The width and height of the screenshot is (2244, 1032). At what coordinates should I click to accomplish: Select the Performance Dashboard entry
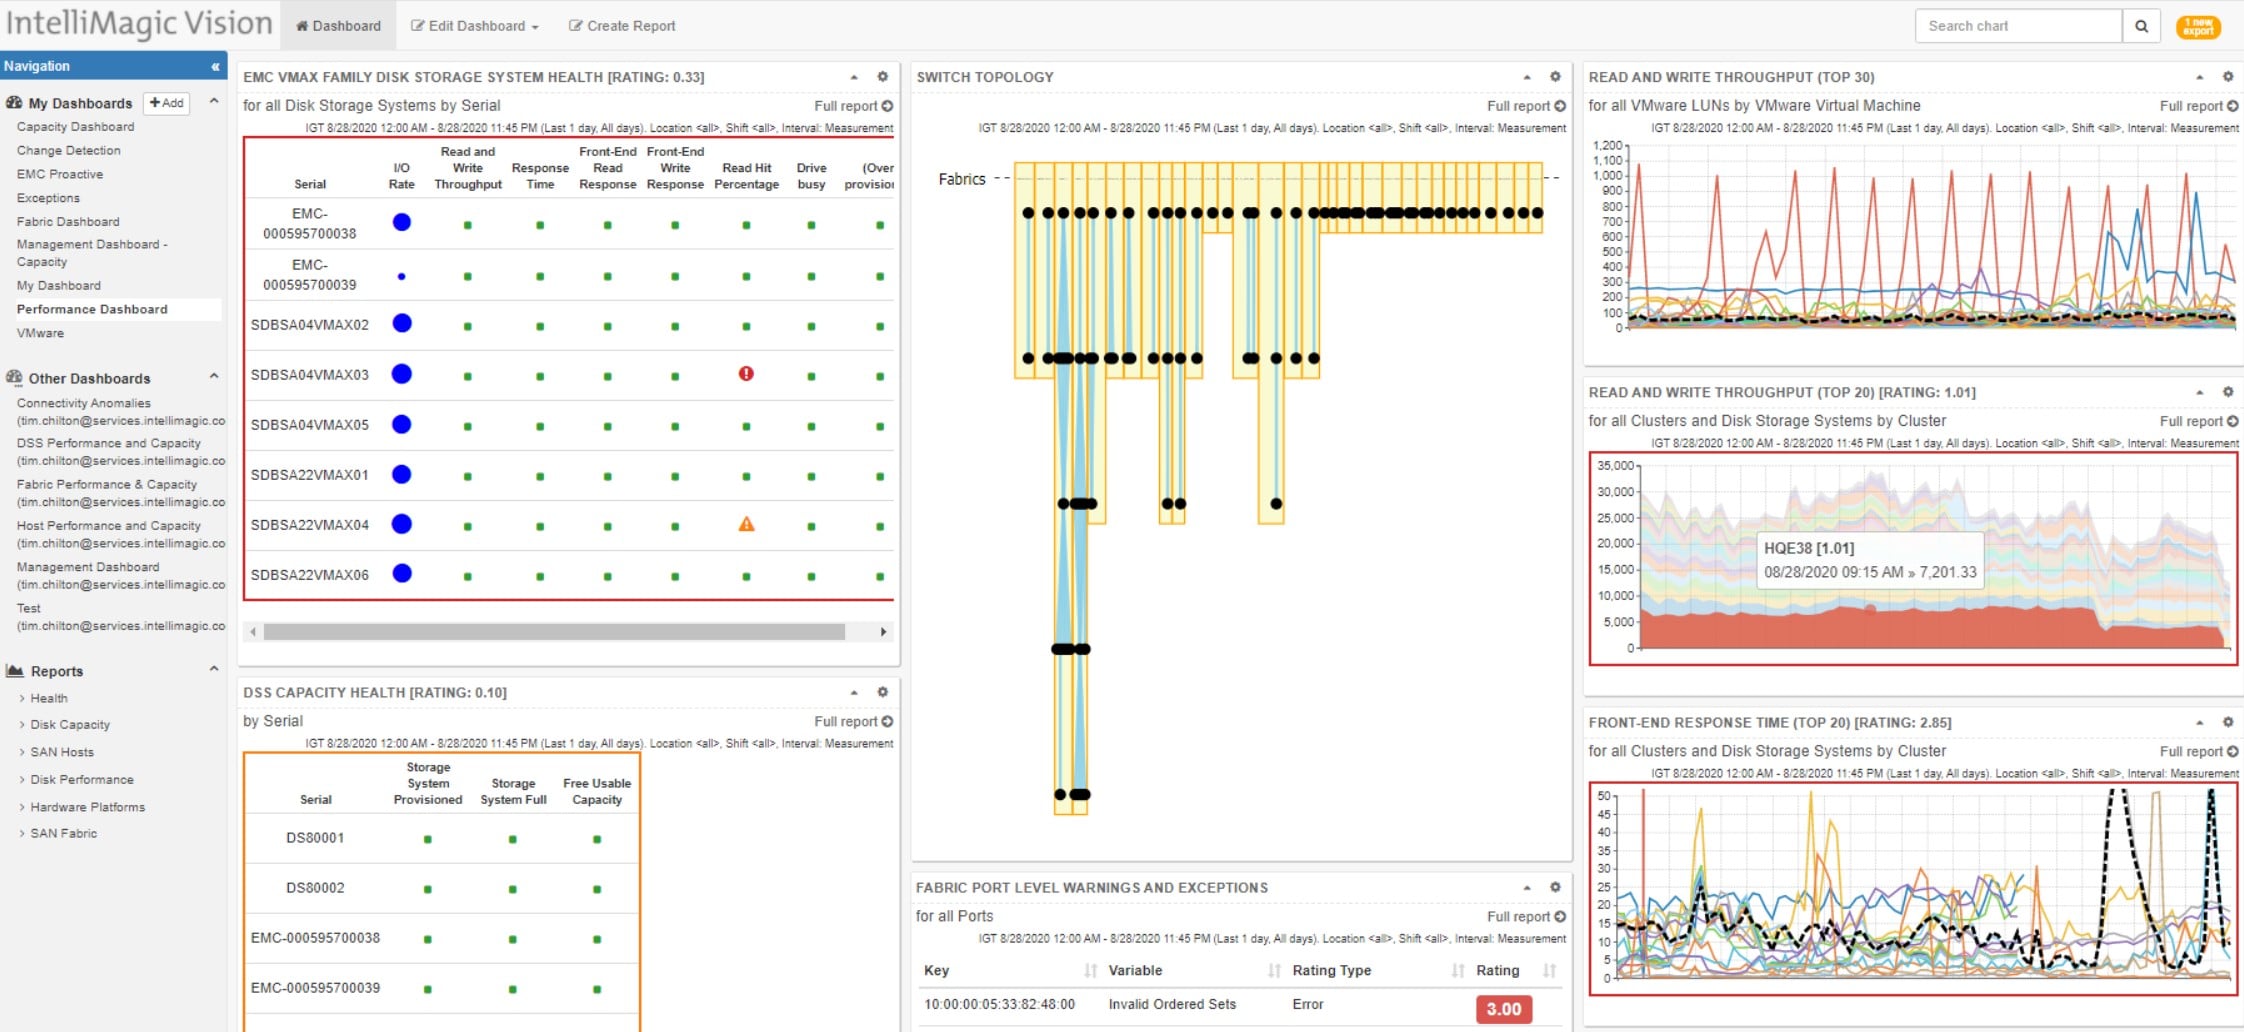(x=92, y=309)
